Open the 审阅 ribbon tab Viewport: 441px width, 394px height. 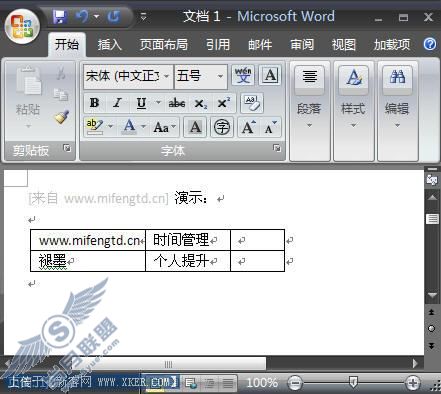coord(302,45)
